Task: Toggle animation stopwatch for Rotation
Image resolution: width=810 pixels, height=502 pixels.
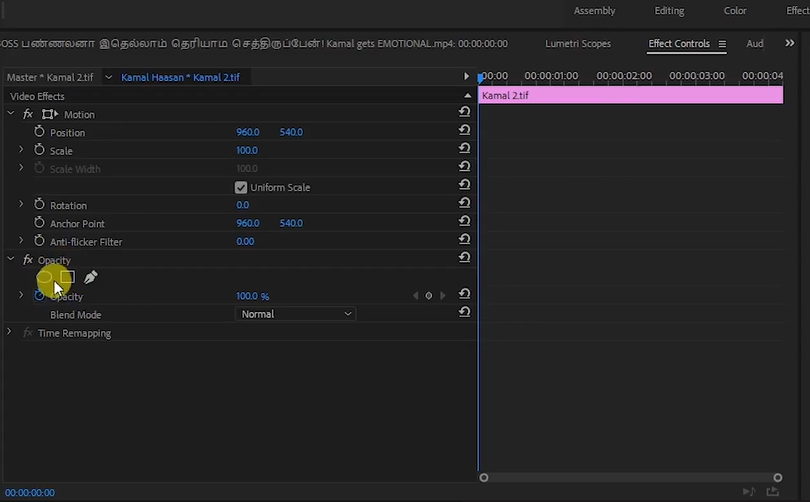Action: pos(39,204)
